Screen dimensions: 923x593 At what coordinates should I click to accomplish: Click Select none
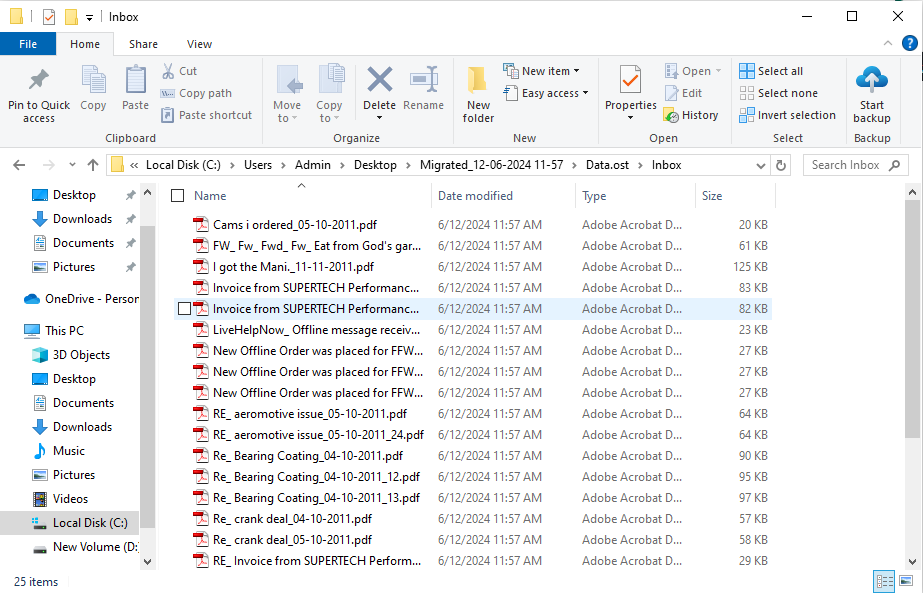(778, 93)
